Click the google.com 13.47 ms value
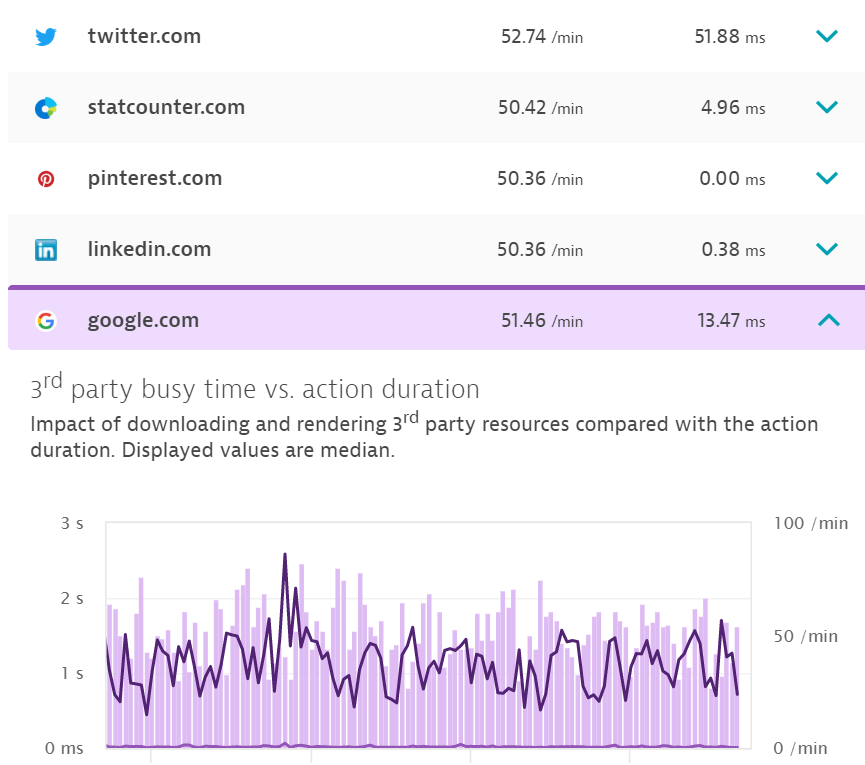865x765 pixels. [731, 321]
